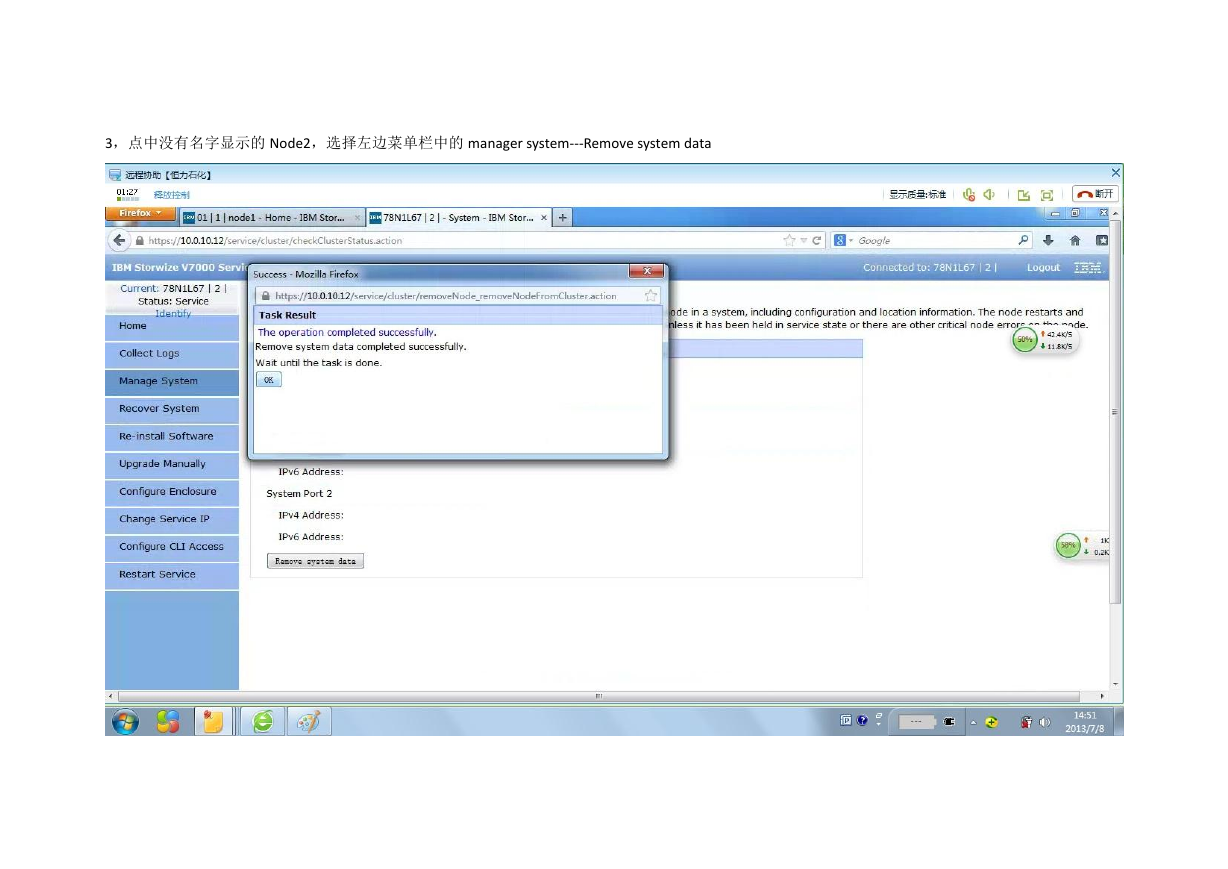The image size is (1228, 869).
Task: Open the green browser icon on the taskbar
Action: (x=263, y=722)
